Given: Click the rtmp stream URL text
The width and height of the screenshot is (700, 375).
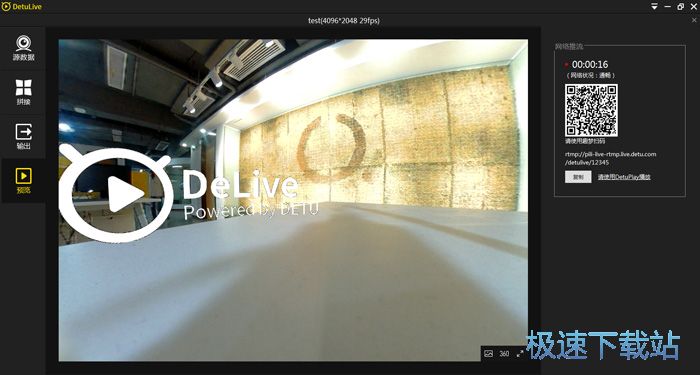Looking at the screenshot, I should coord(611,158).
